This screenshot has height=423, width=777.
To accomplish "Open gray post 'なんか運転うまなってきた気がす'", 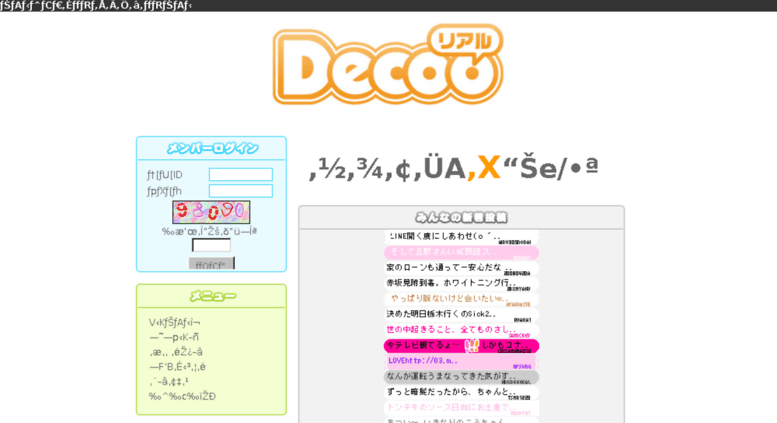I will pyautogui.click(x=461, y=377).
